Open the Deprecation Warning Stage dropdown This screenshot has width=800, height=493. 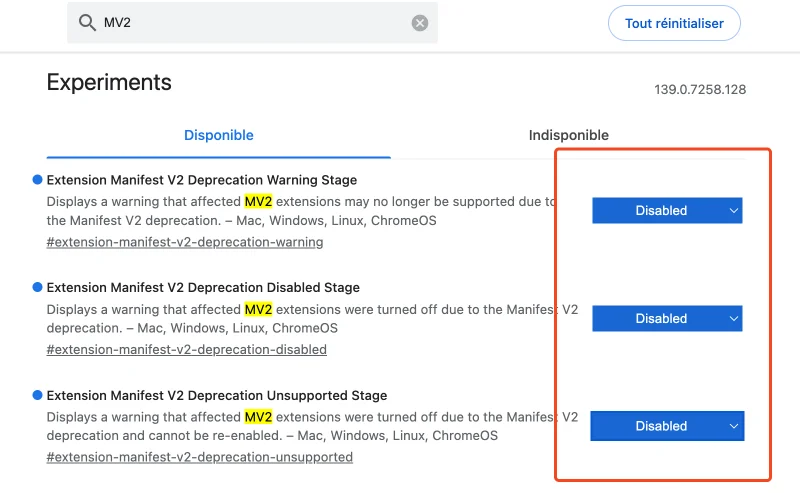point(667,210)
